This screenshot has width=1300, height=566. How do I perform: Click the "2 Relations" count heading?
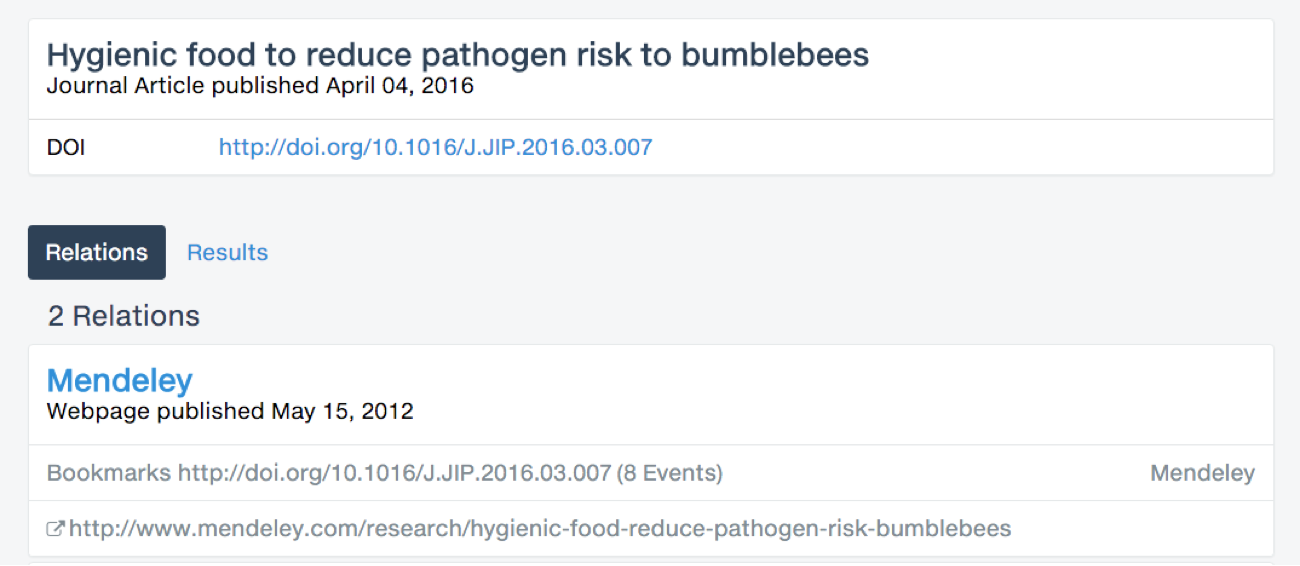coord(124,316)
